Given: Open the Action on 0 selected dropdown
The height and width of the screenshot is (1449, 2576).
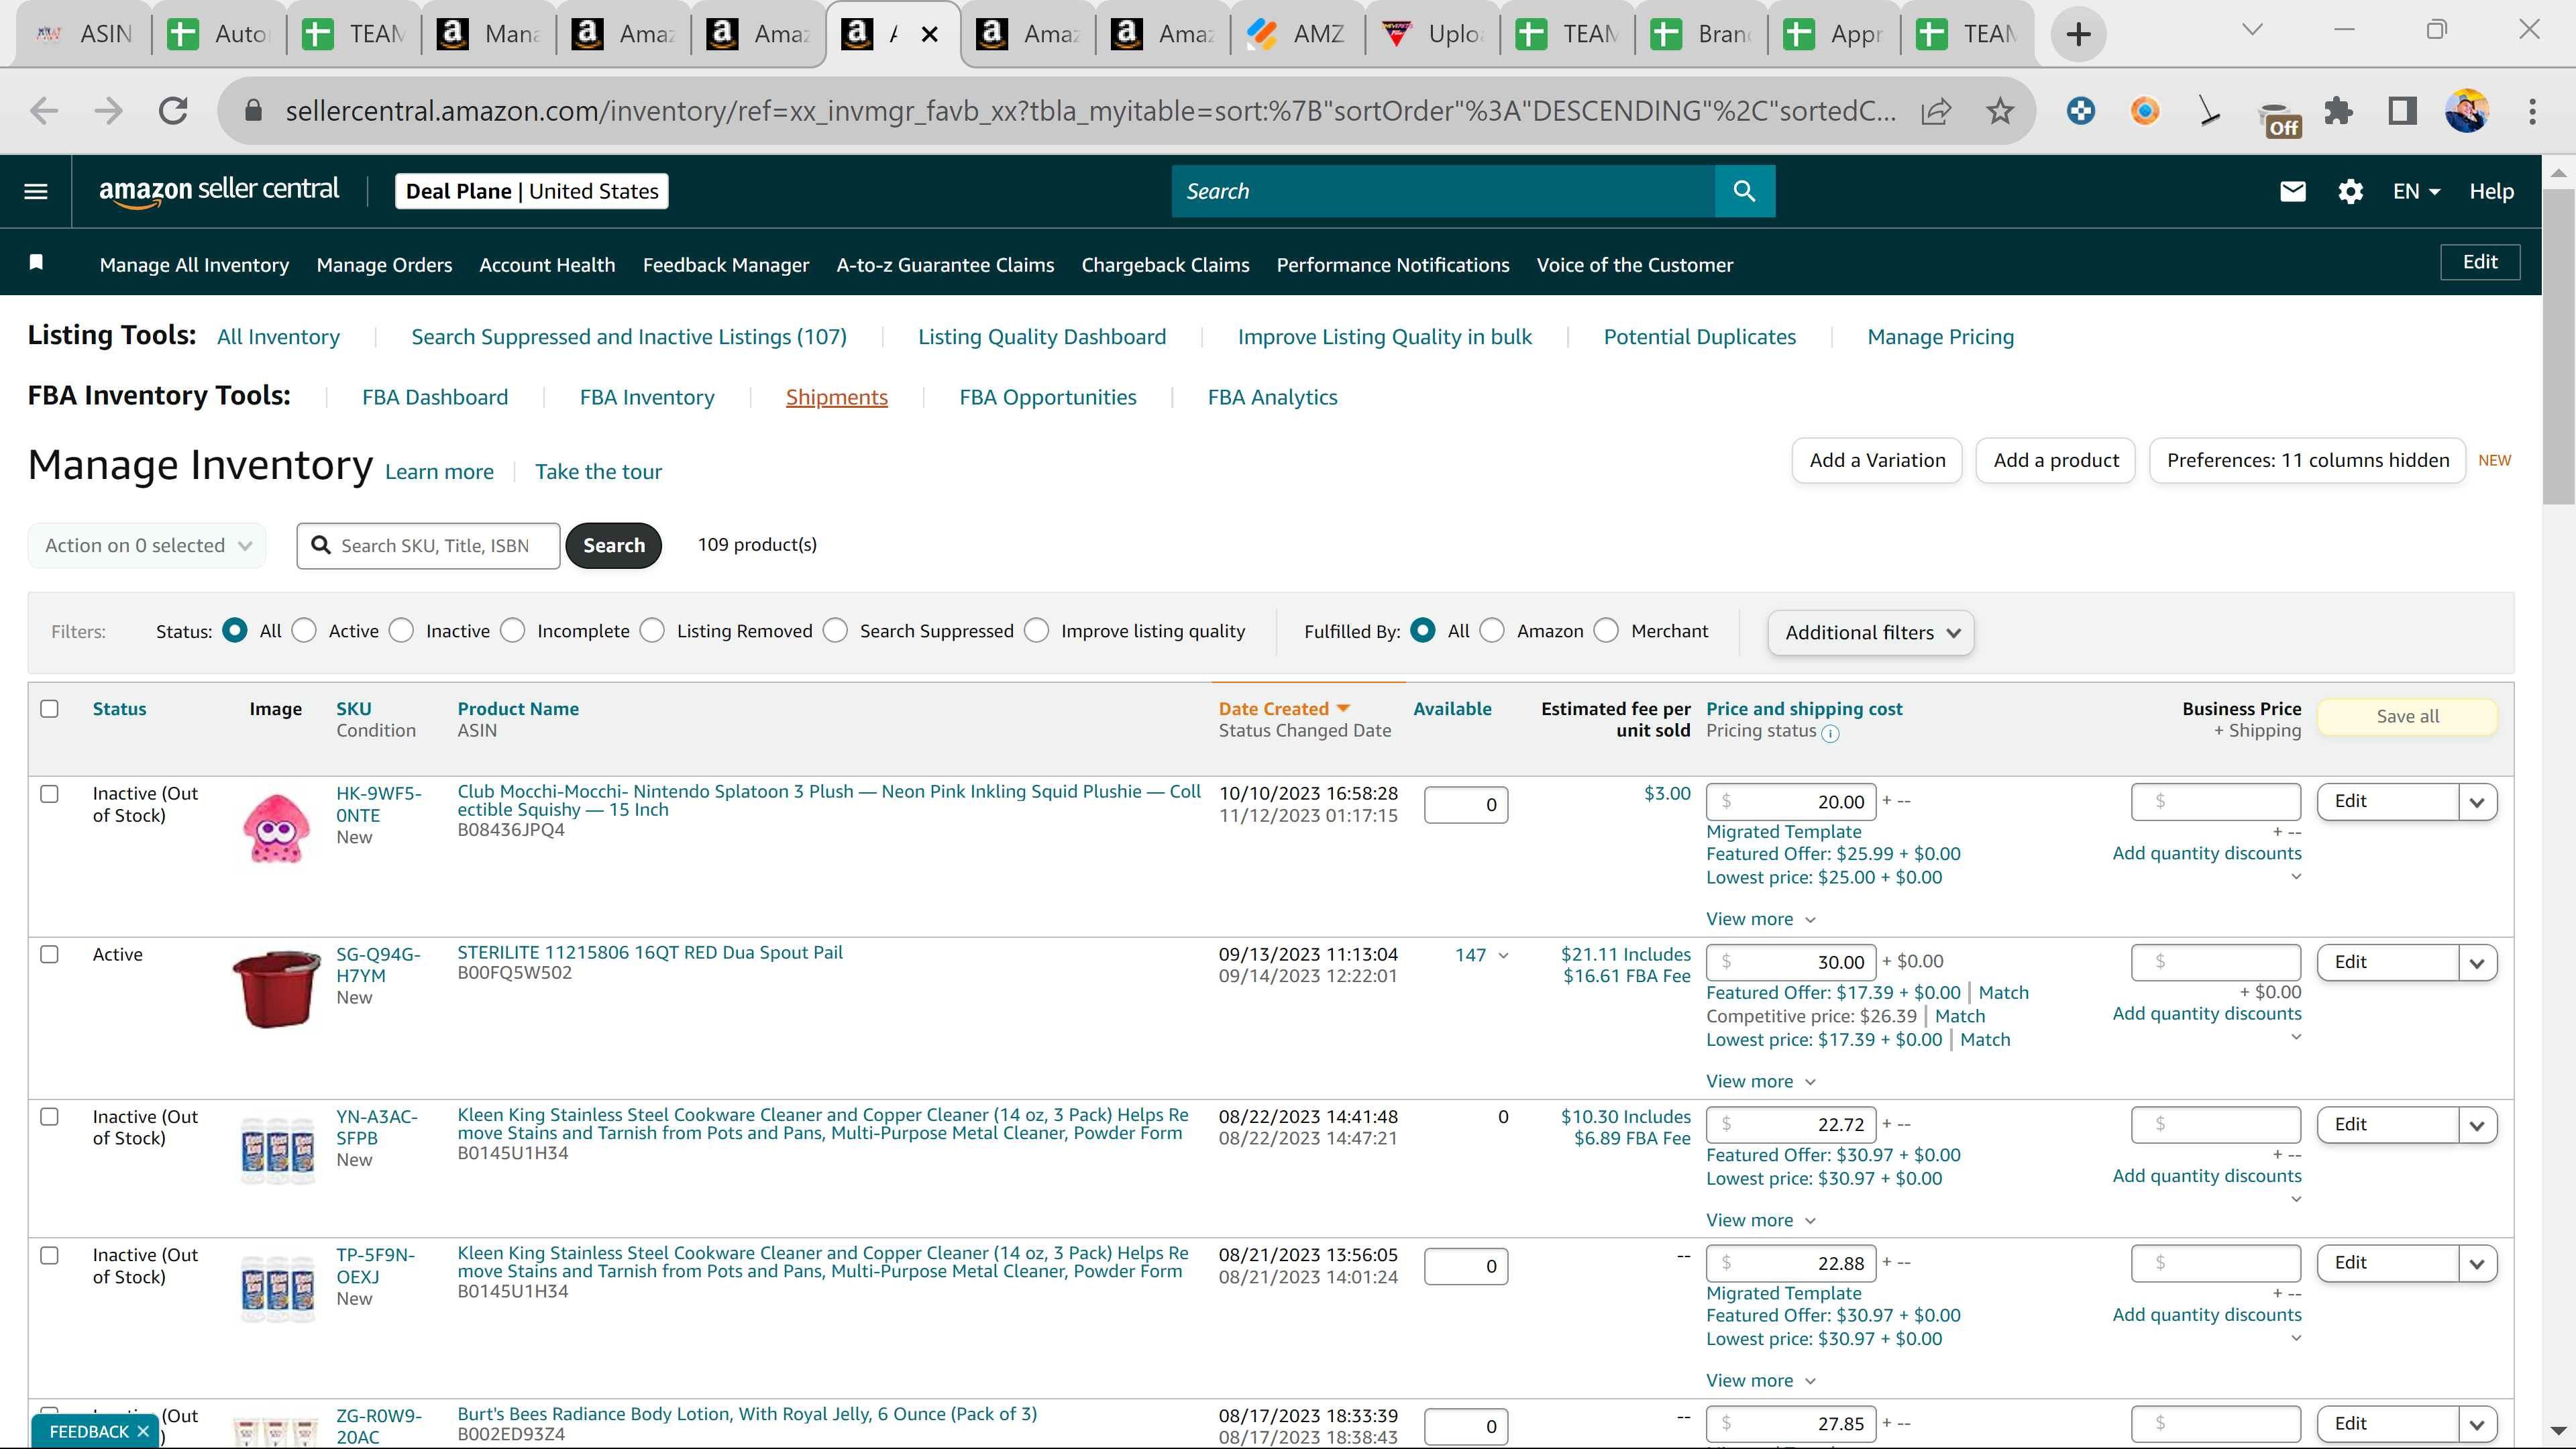Looking at the screenshot, I should click(x=147, y=545).
